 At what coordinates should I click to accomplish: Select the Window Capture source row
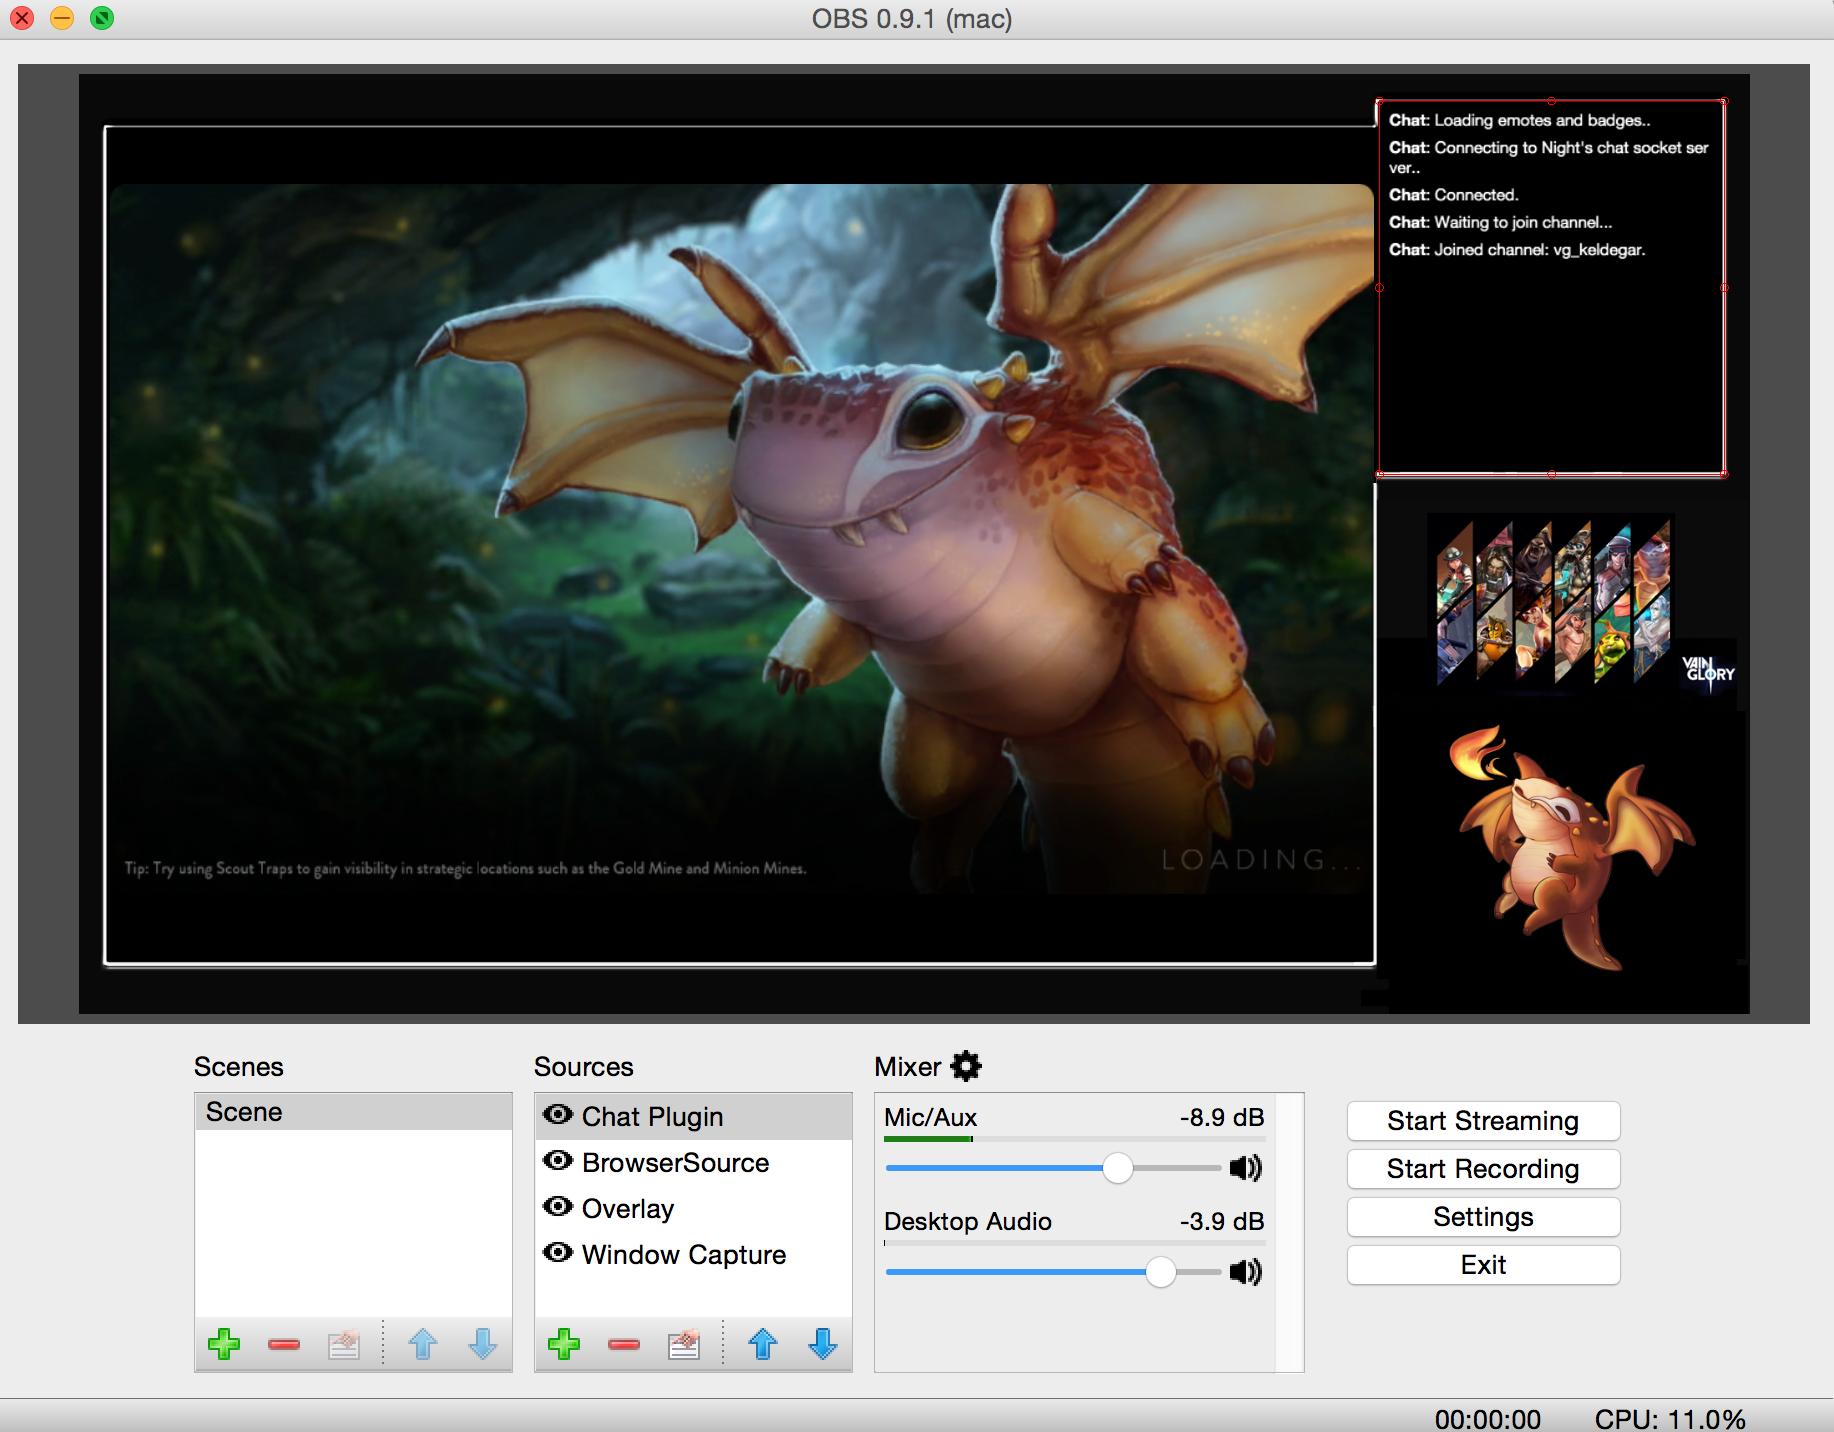coord(694,1254)
